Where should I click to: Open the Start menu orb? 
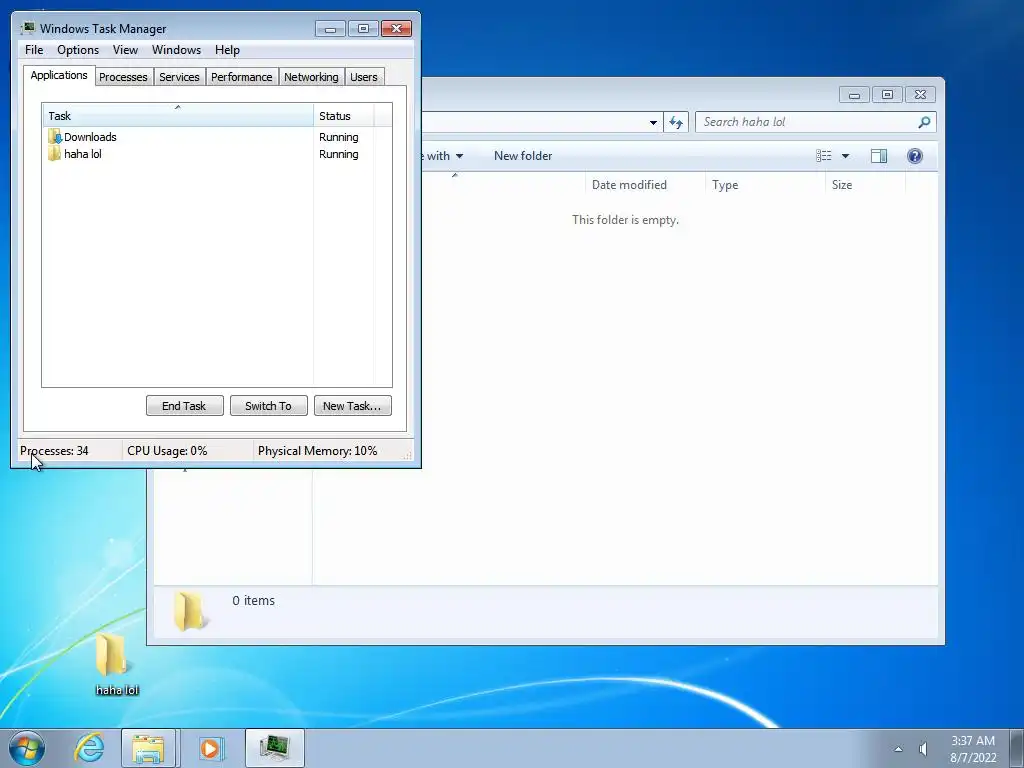[x=27, y=748]
